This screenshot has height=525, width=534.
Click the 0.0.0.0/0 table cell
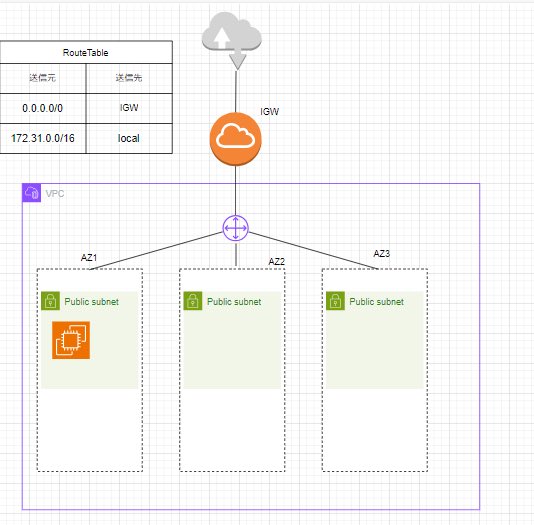[x=43, y=108]
